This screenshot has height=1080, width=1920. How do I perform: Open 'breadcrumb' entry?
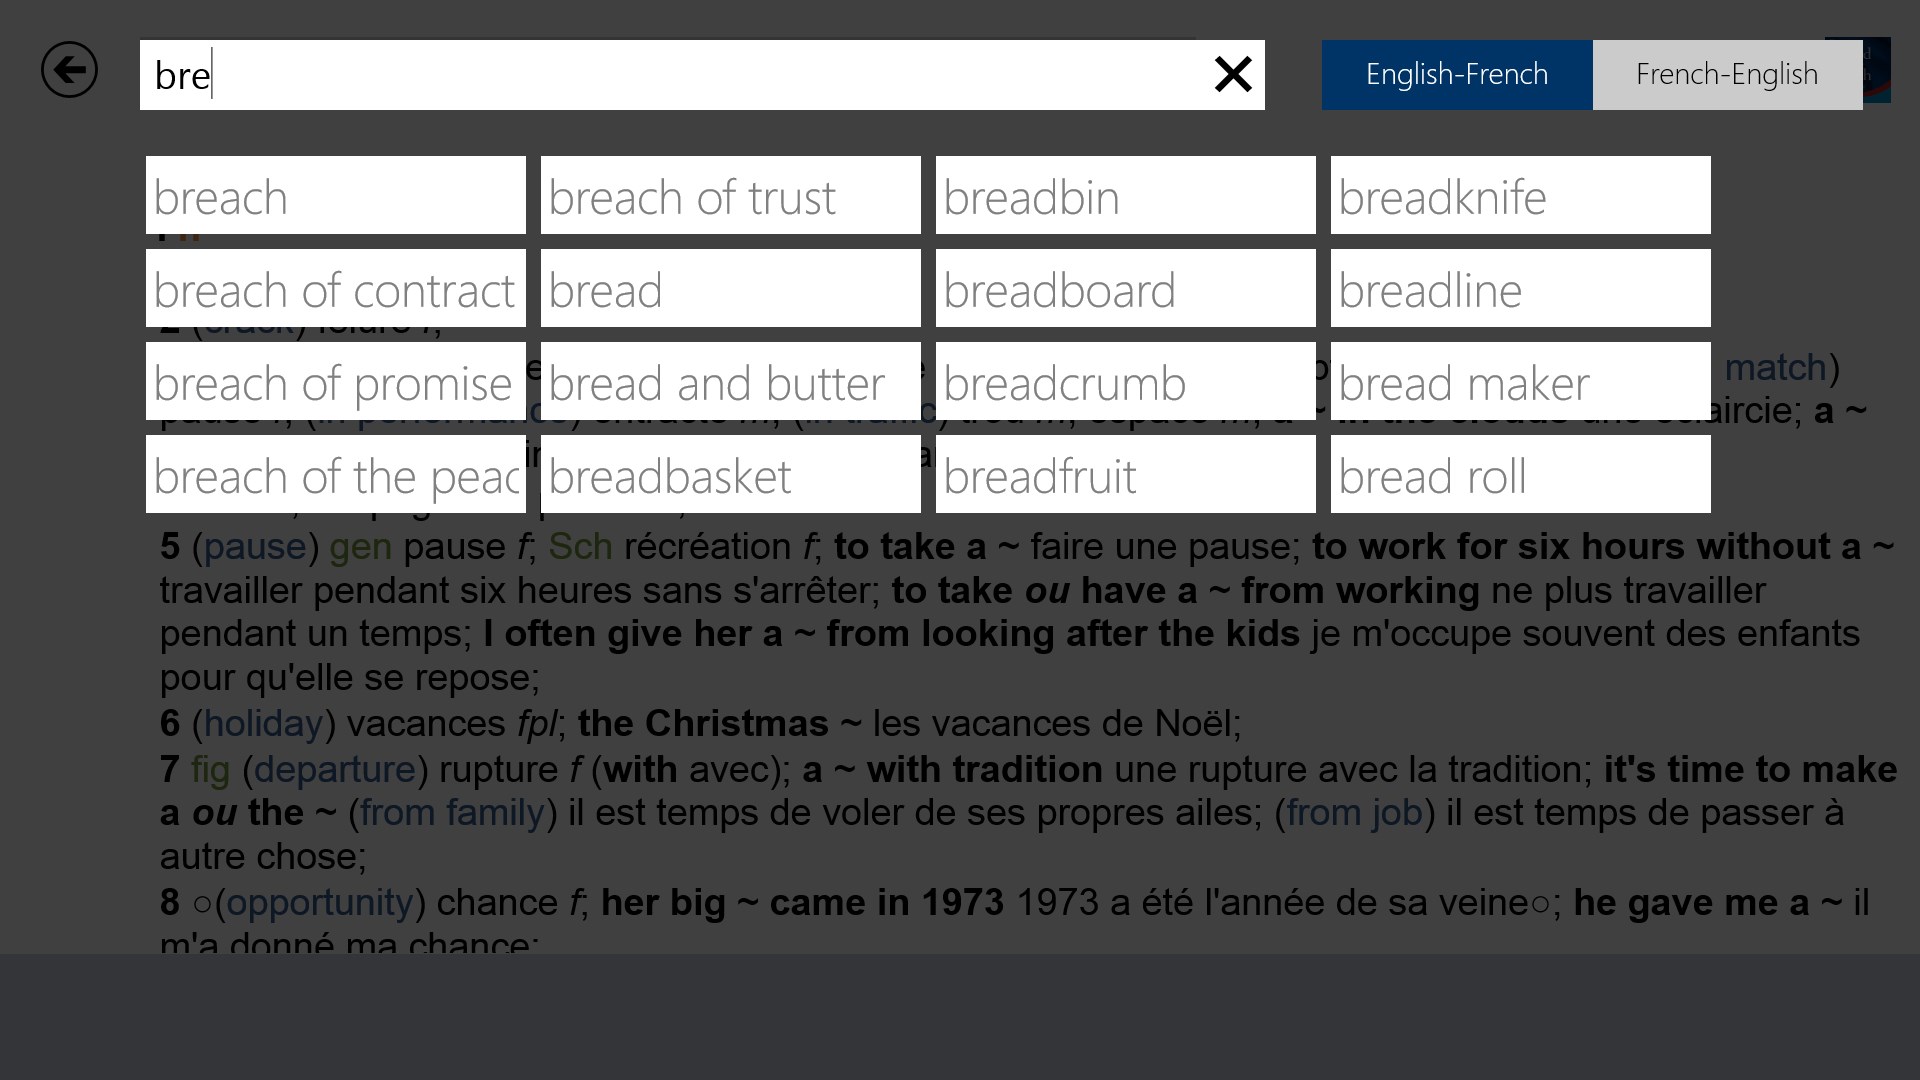tap(1125, 382)
